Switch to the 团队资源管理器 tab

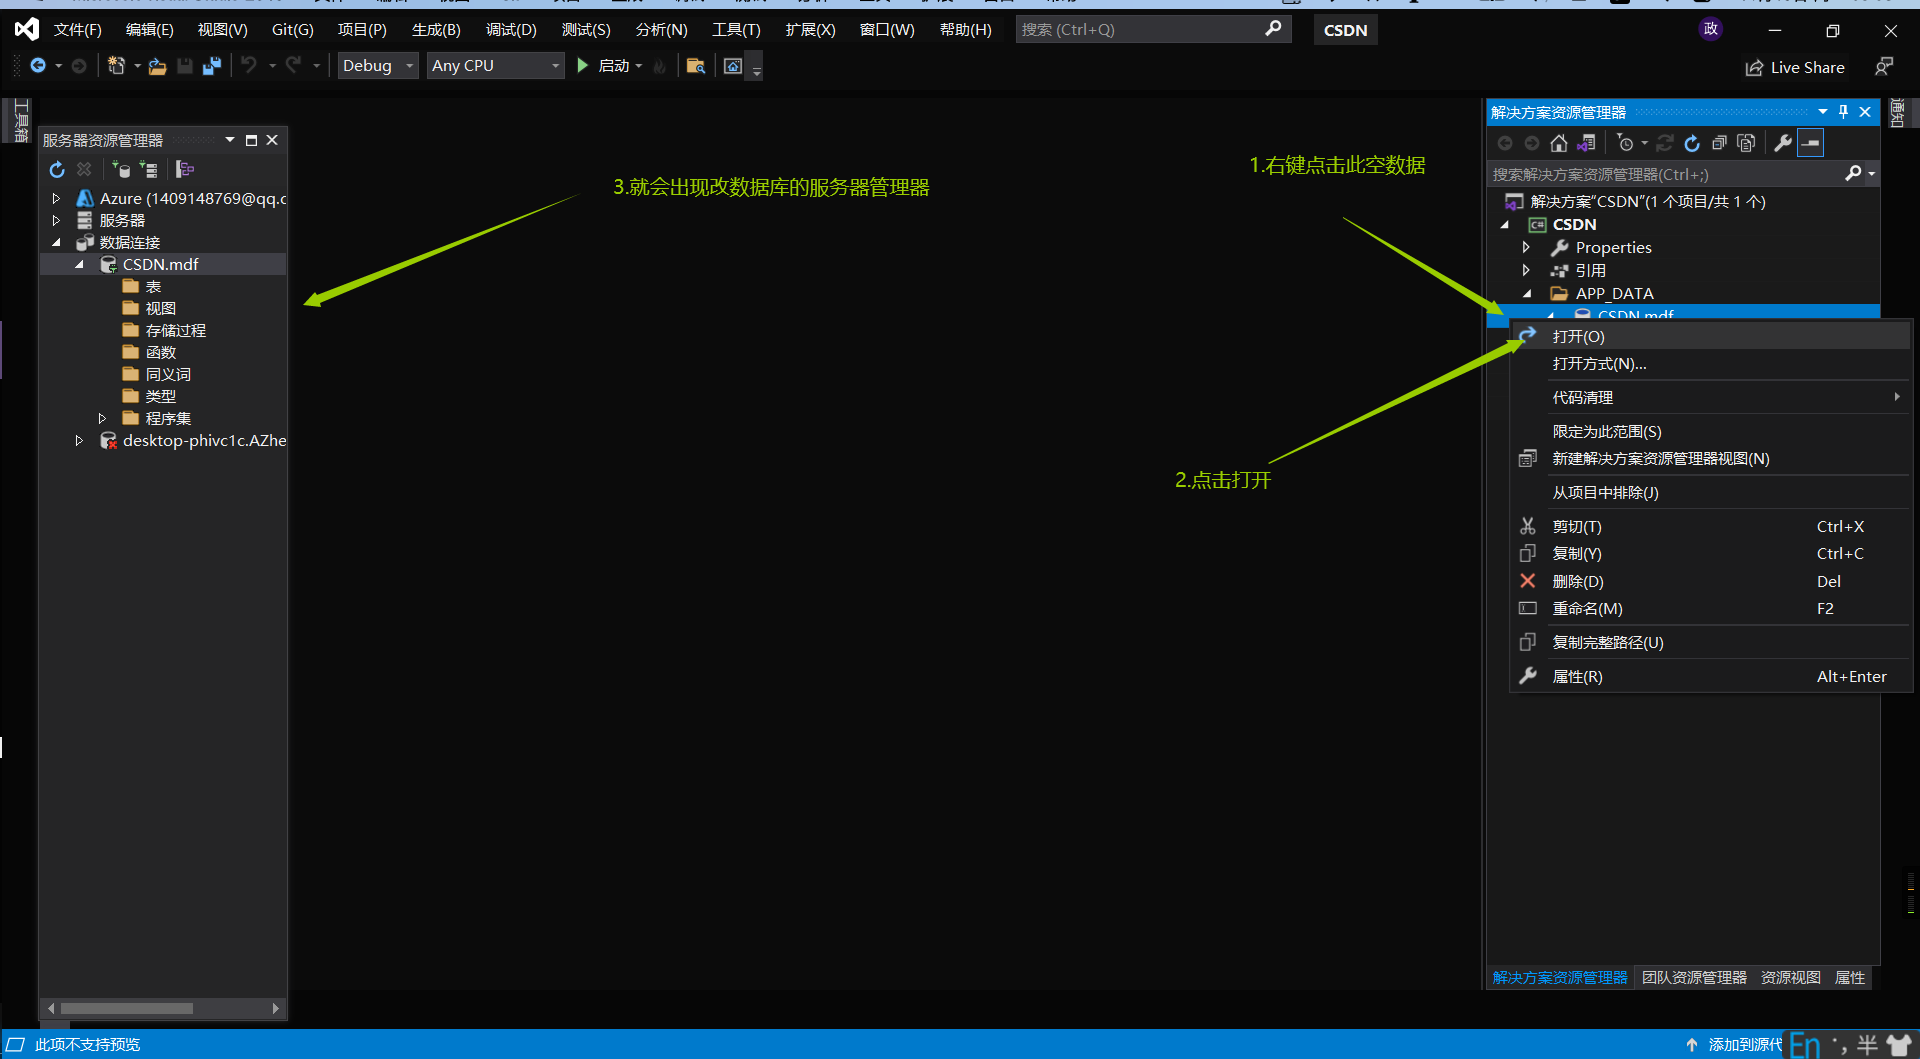point(1692,977)
